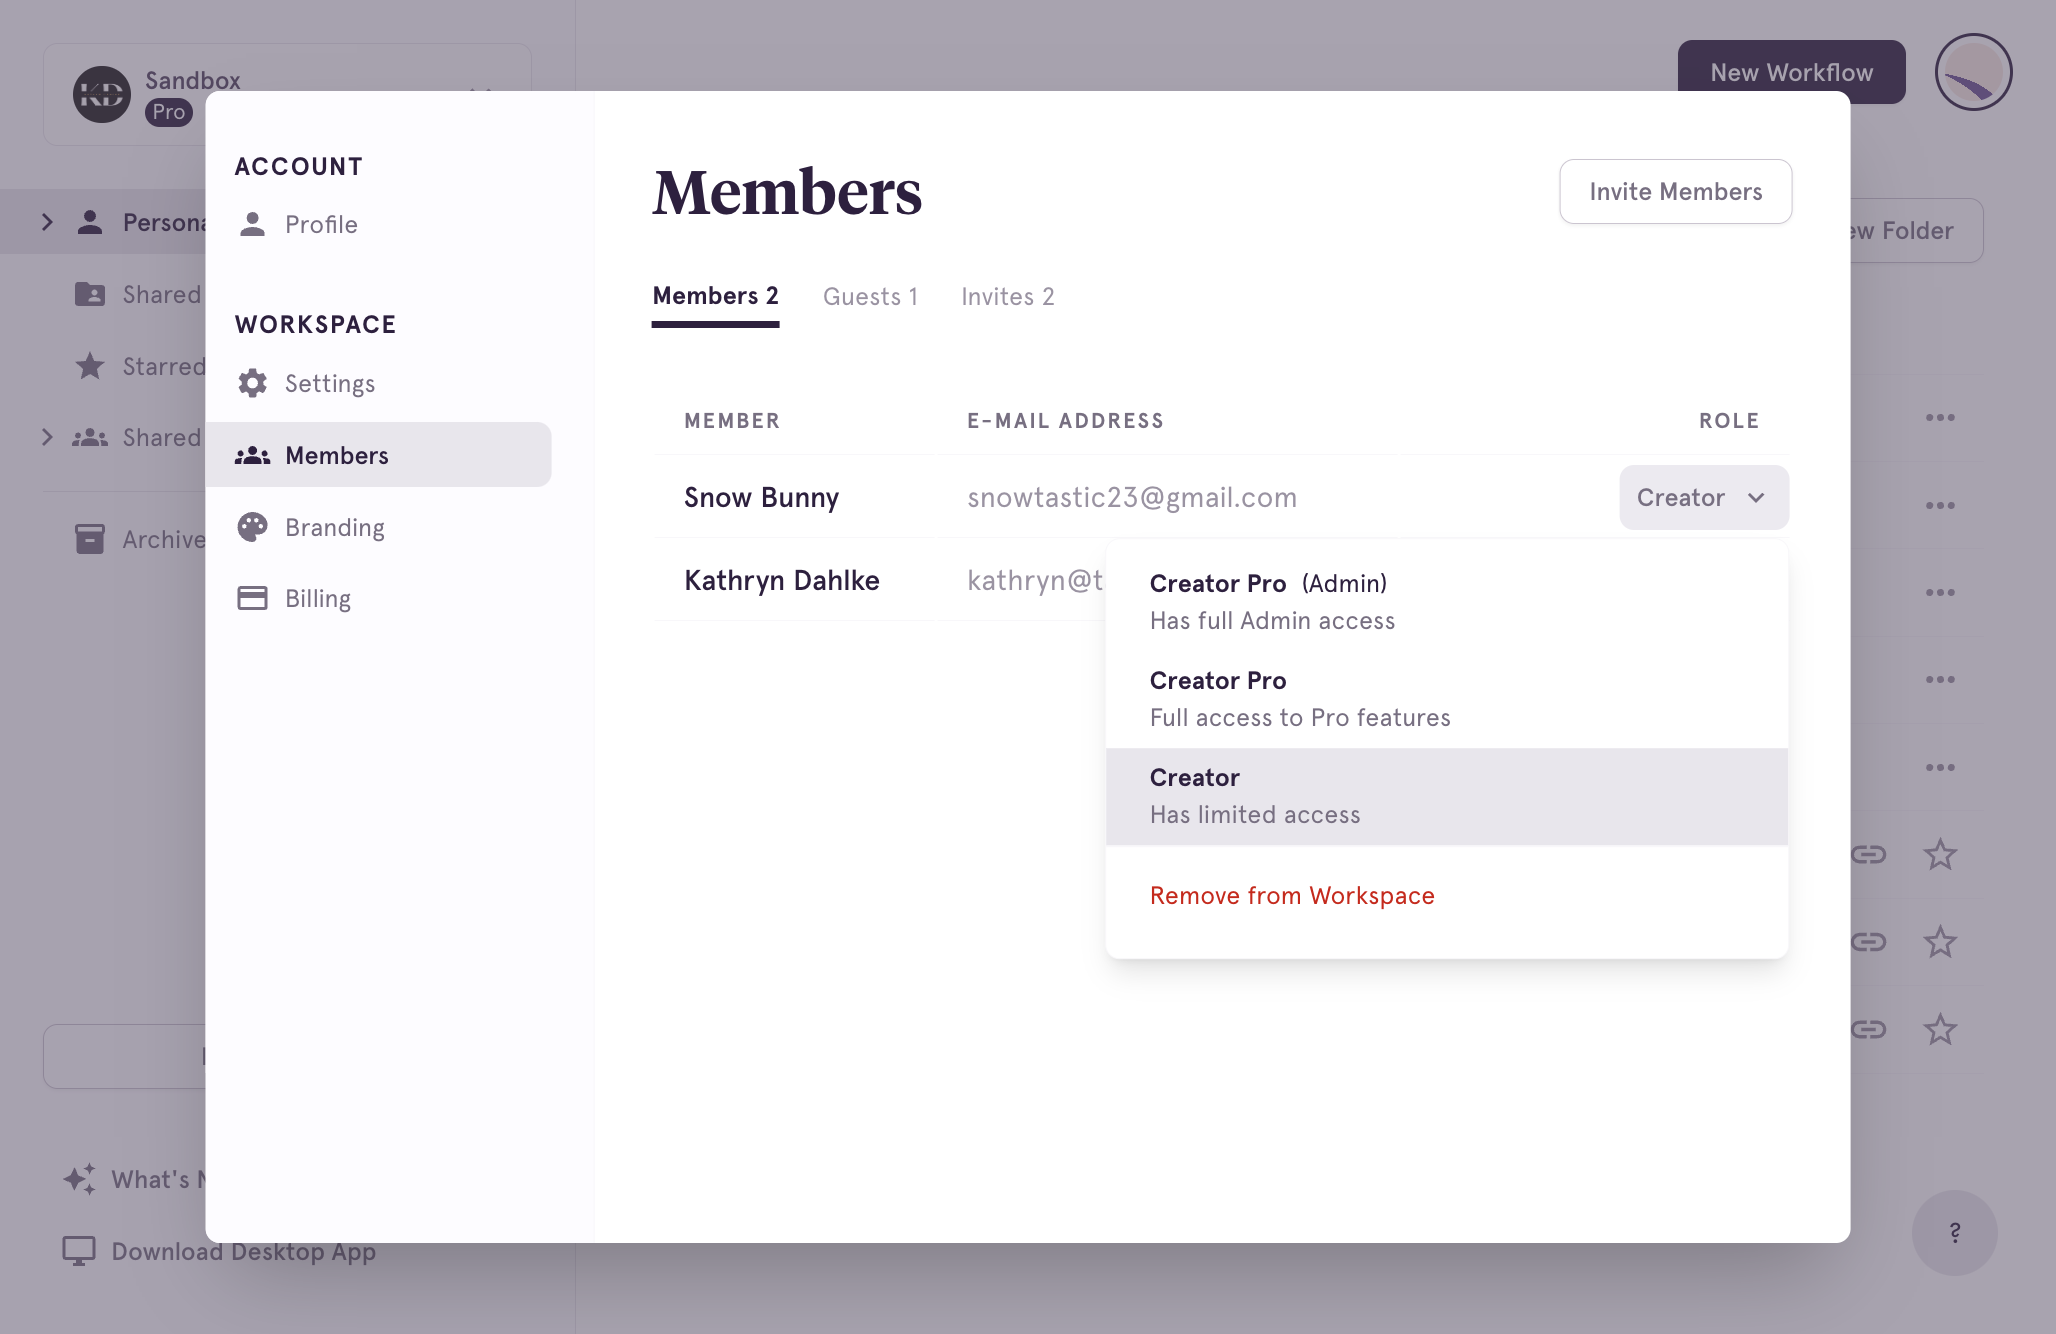Viewport: 2056px width, 1334px height.
Task: Click the Billing card icon
Action: 252,598
